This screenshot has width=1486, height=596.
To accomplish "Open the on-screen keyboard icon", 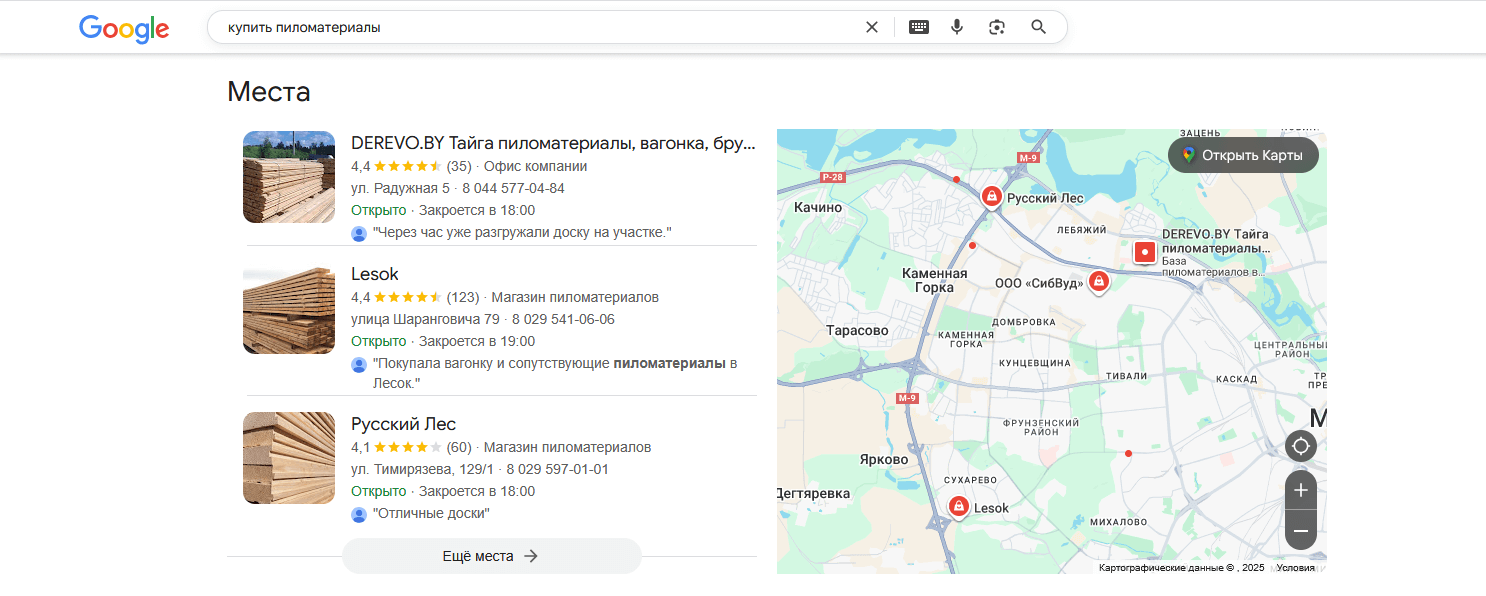I will pyautogui.click(x=919, y=27).
